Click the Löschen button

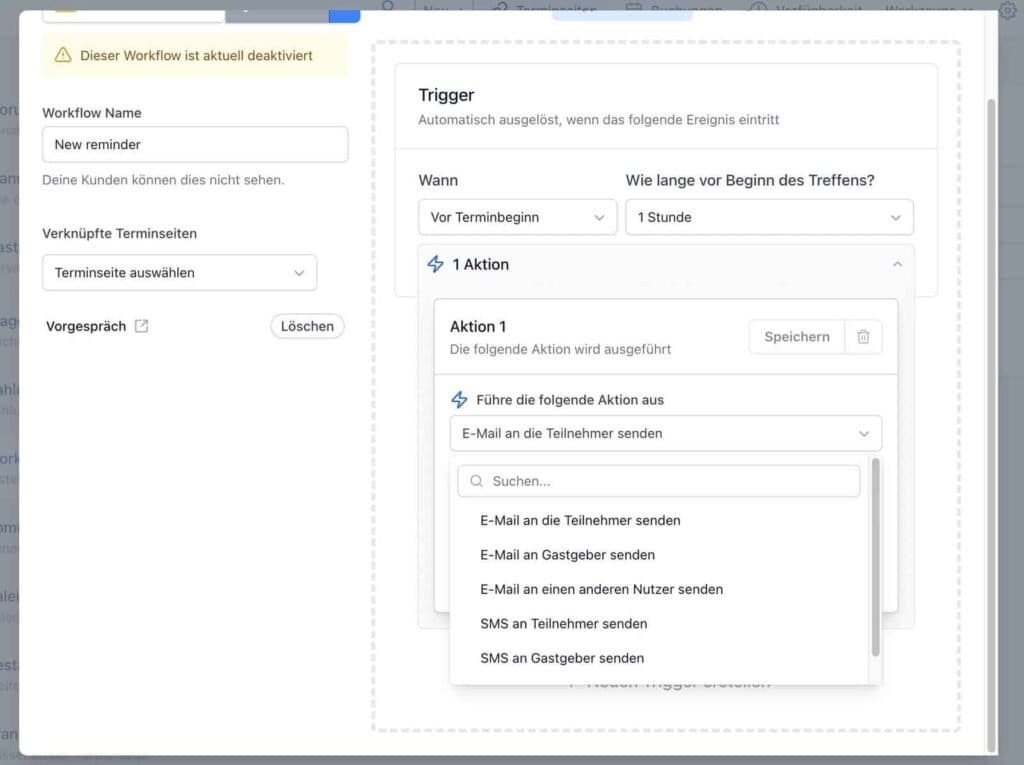click(x=307, y=326)
